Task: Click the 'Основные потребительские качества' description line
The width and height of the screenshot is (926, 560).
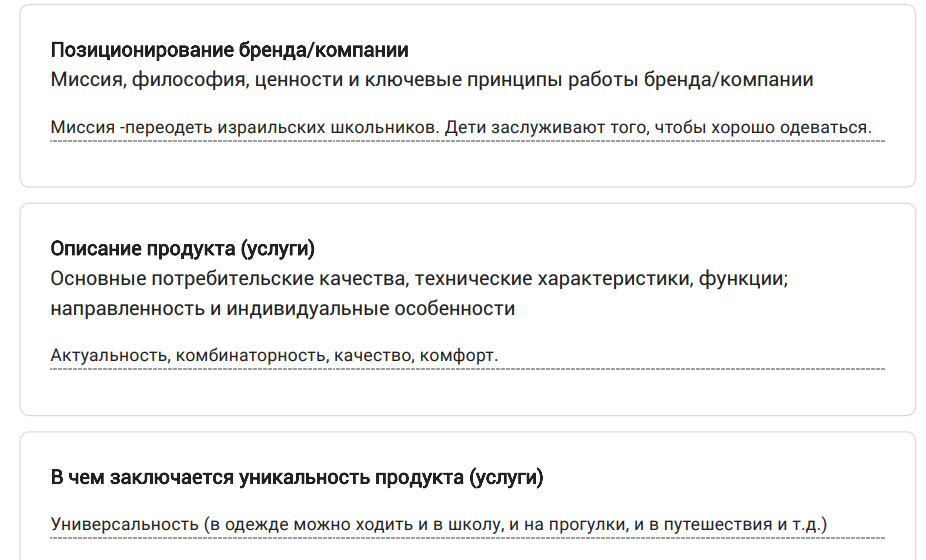Action: click(x=419, y=278)
